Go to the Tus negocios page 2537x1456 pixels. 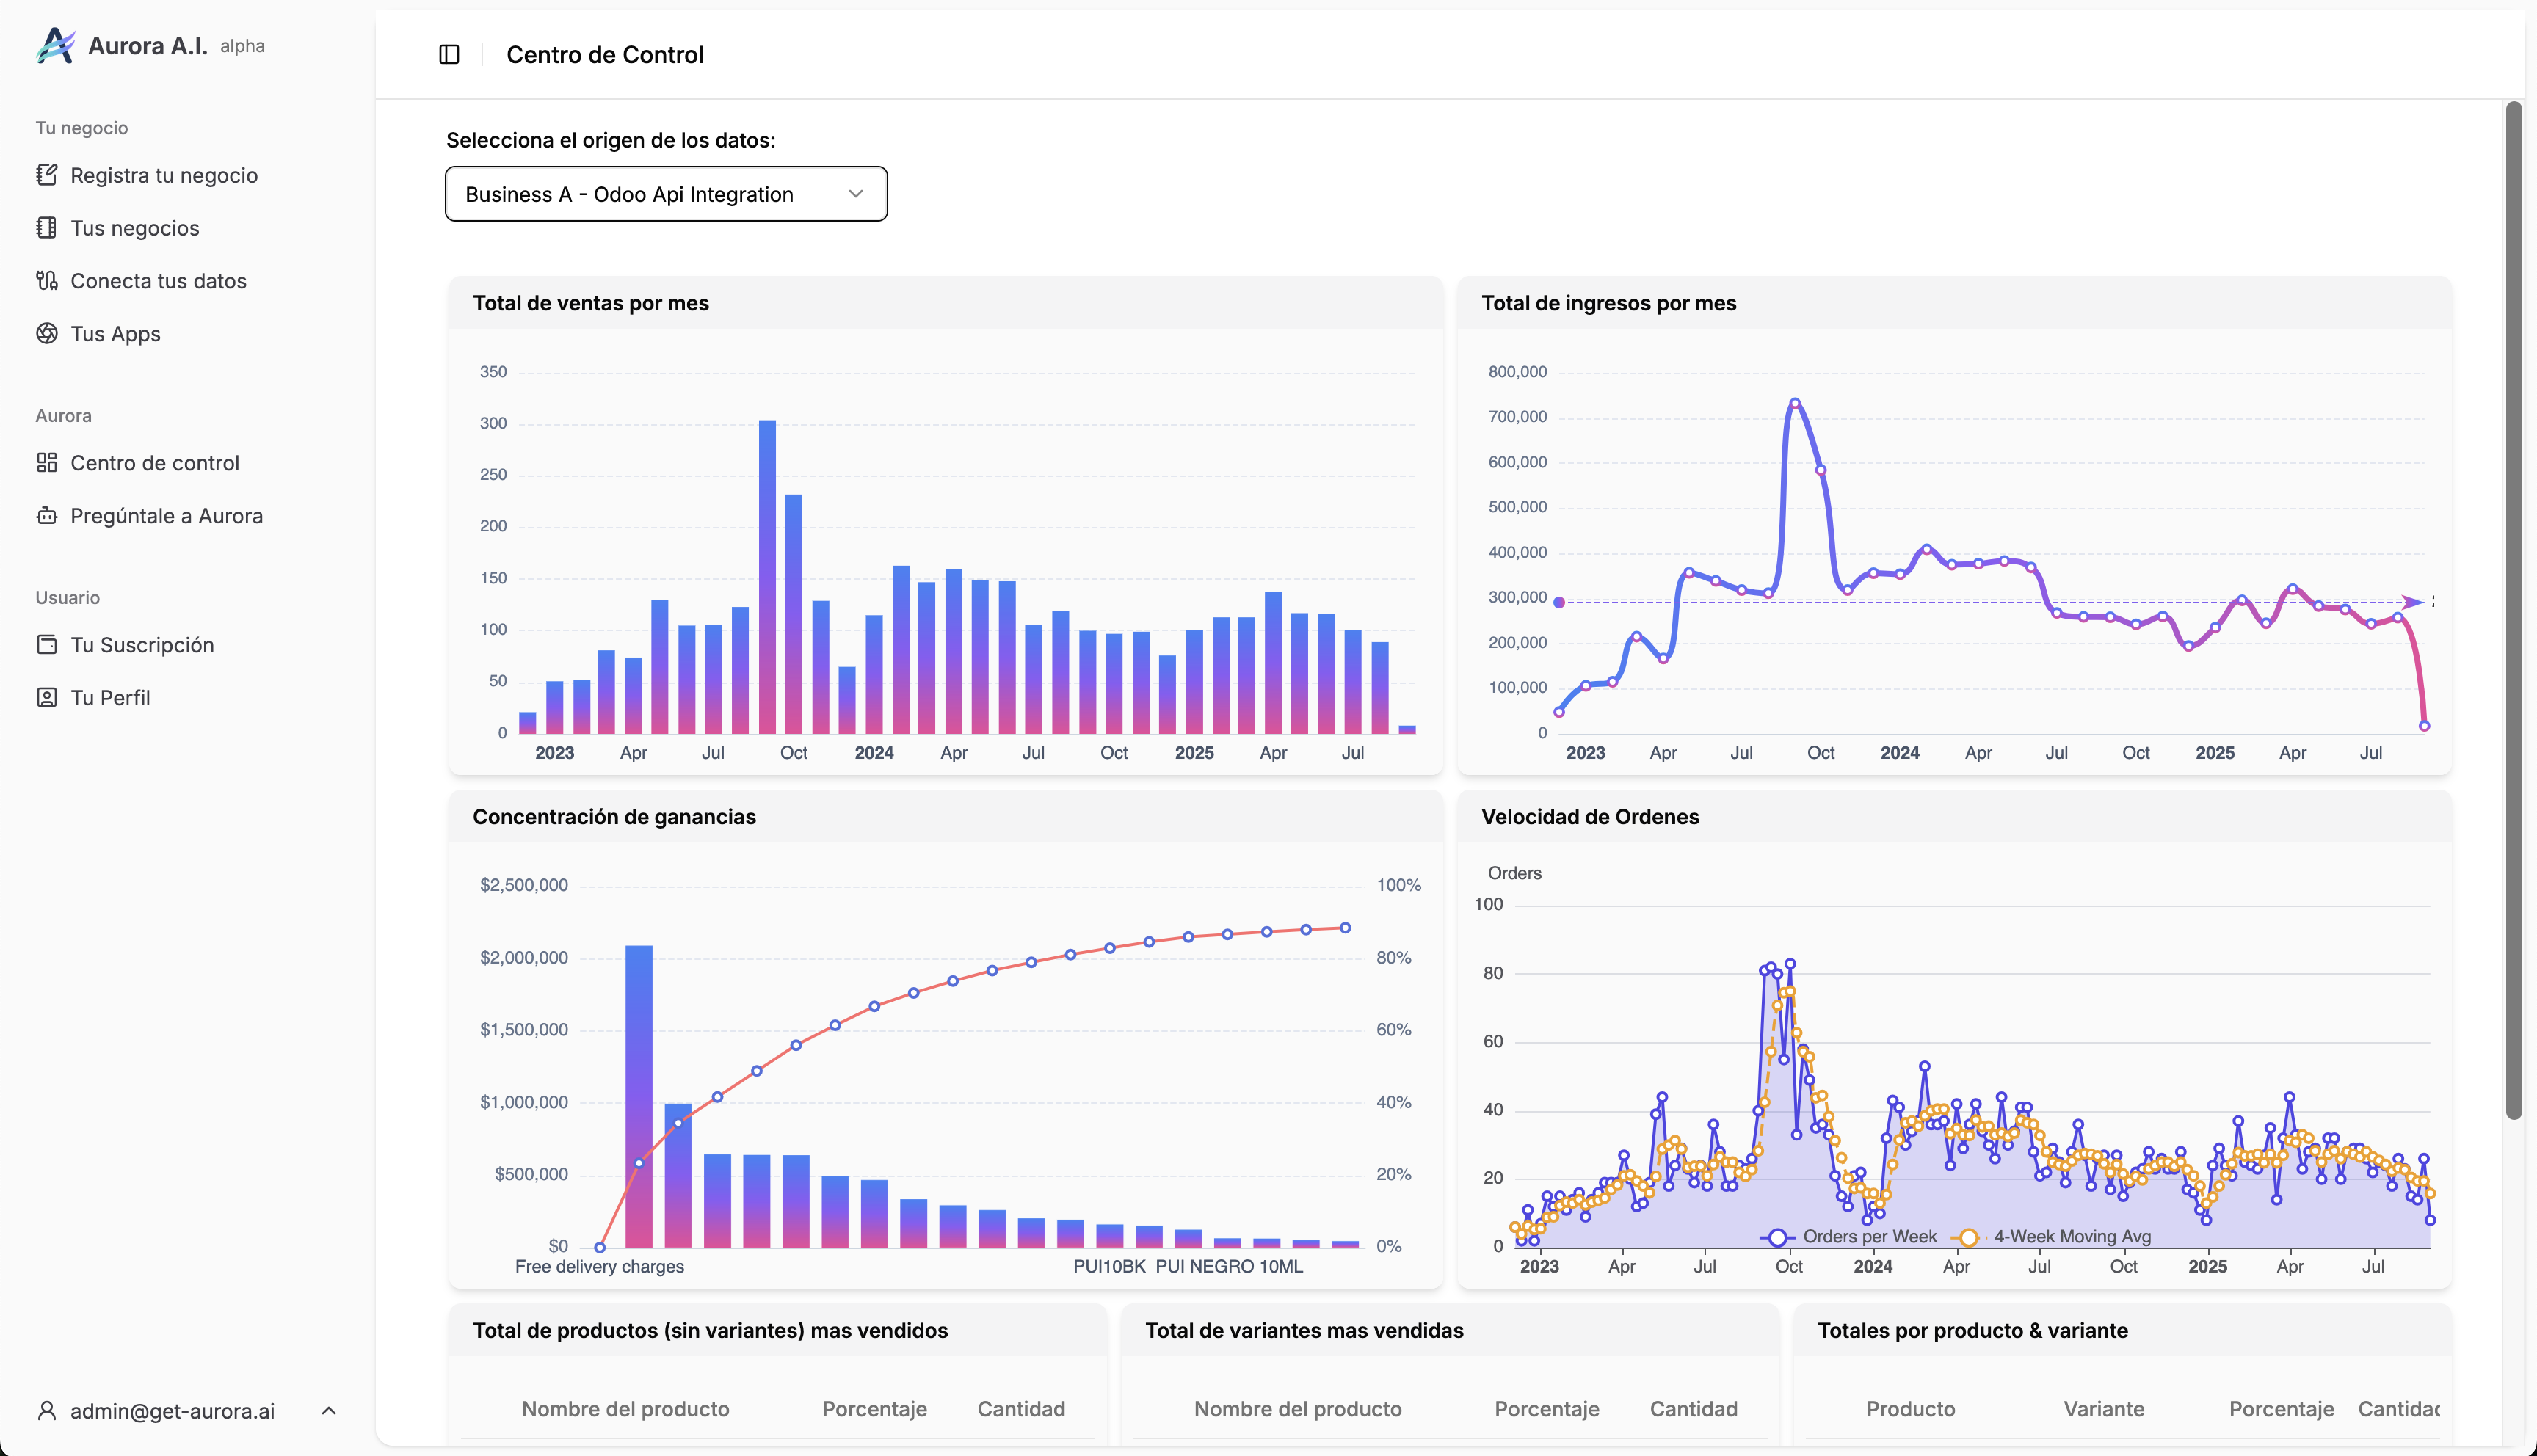click(134, 228)
